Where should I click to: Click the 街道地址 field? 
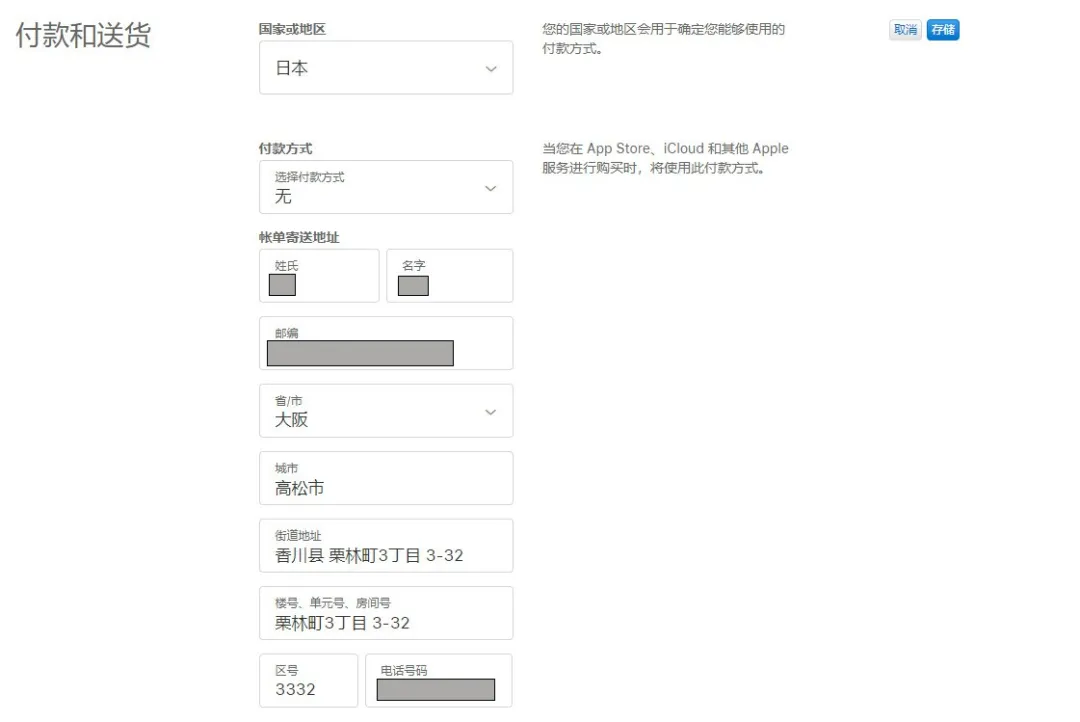tap(386, 546)
